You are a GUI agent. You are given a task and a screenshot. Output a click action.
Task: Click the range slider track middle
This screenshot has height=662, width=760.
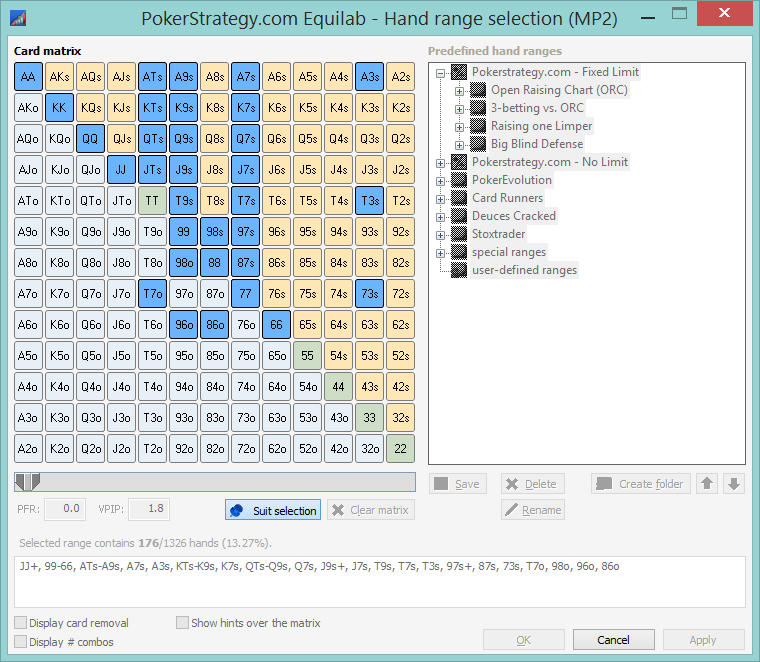(x=215, y=482)
